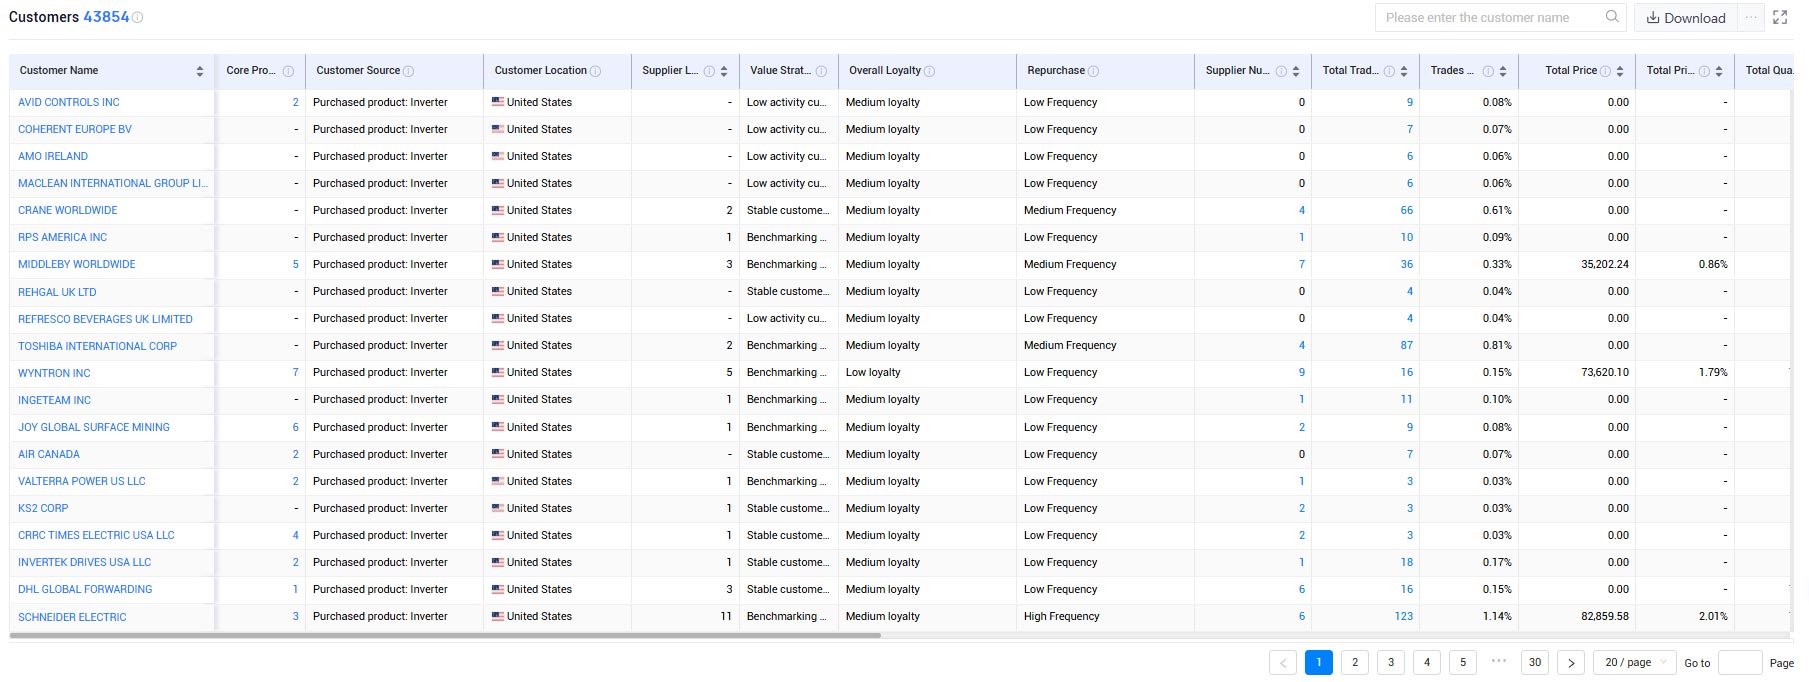The image size is (1809, 682).
Task: Click Medium Frequency in the CRANE WORLDWIDE row
Action: [1070, 210]
